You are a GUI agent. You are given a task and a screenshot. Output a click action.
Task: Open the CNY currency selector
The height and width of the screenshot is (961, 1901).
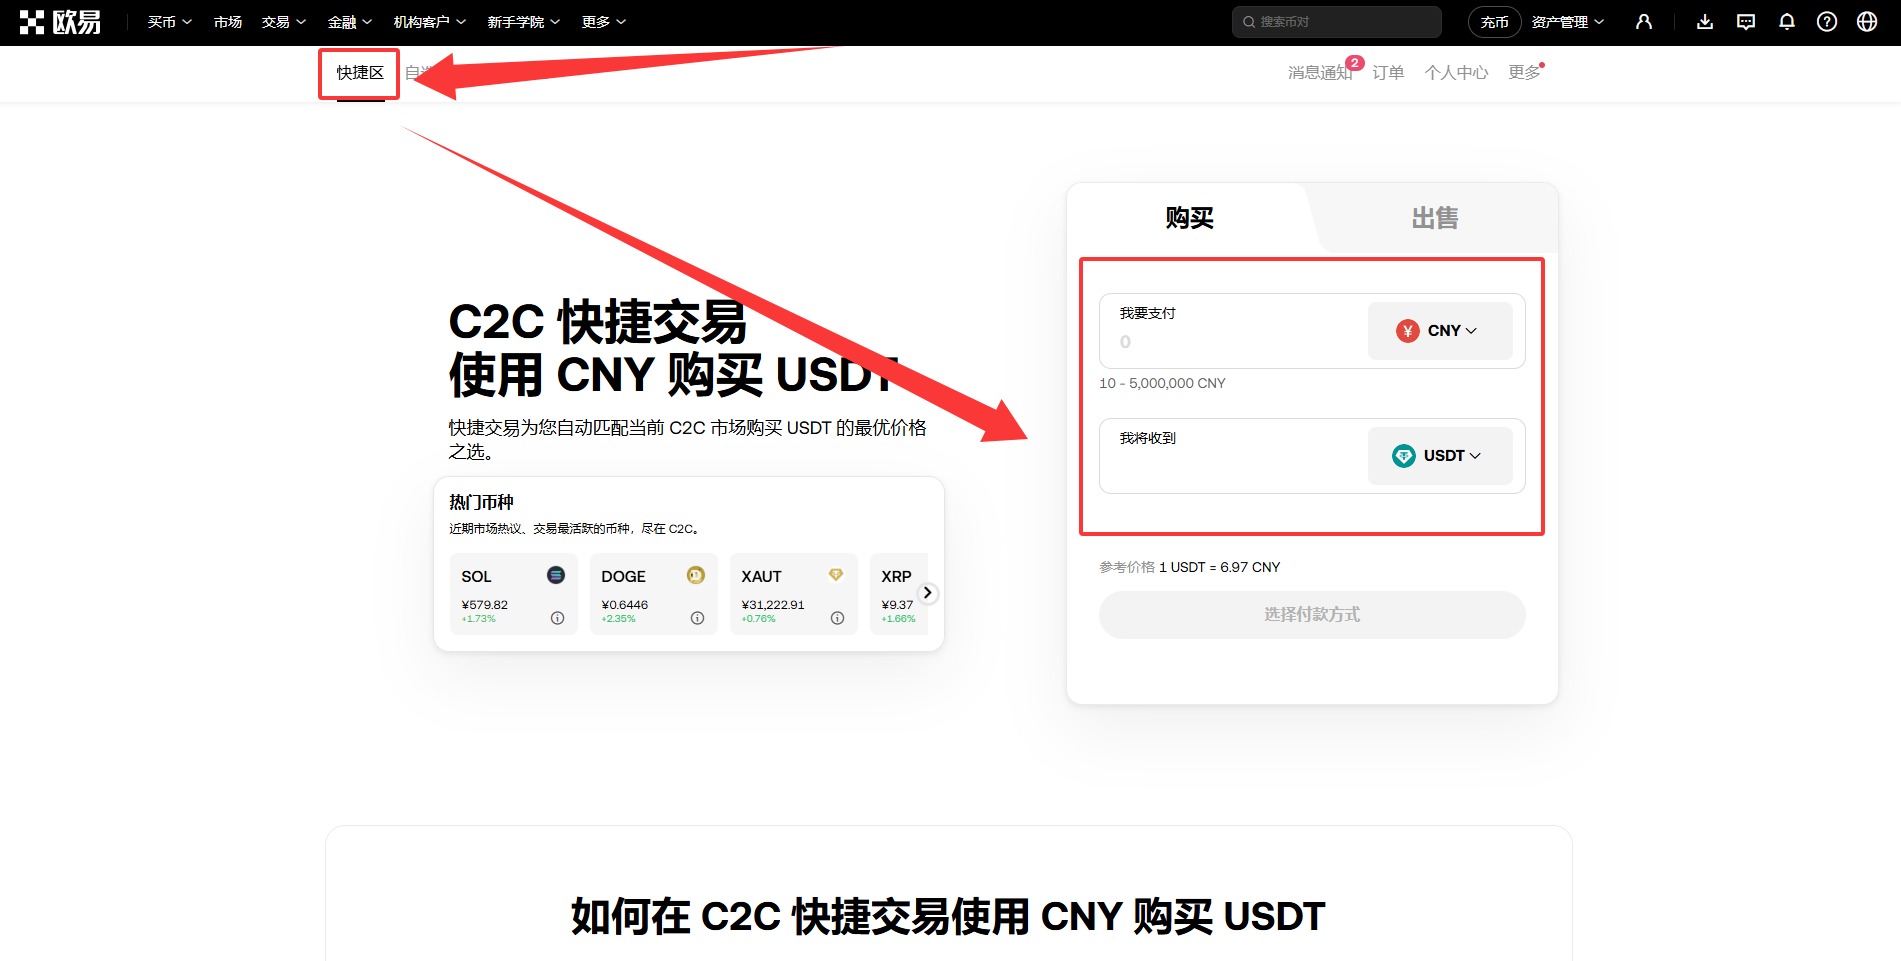pos(1440,331)
